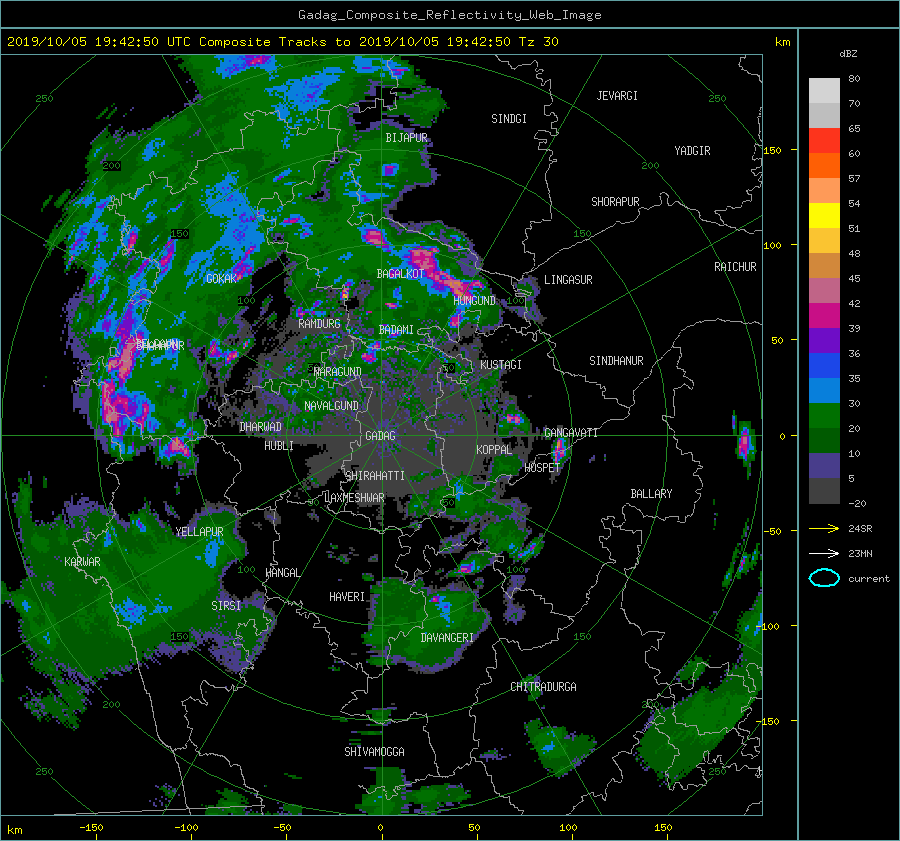The width and height of the screenshot is (900, 841).
Task: Click the GADAG radar center label
Action: point(381,436)
